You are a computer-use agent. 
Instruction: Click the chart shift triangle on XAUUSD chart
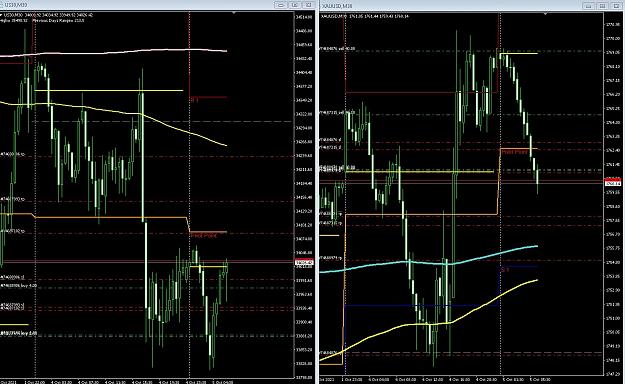(545, 14)
